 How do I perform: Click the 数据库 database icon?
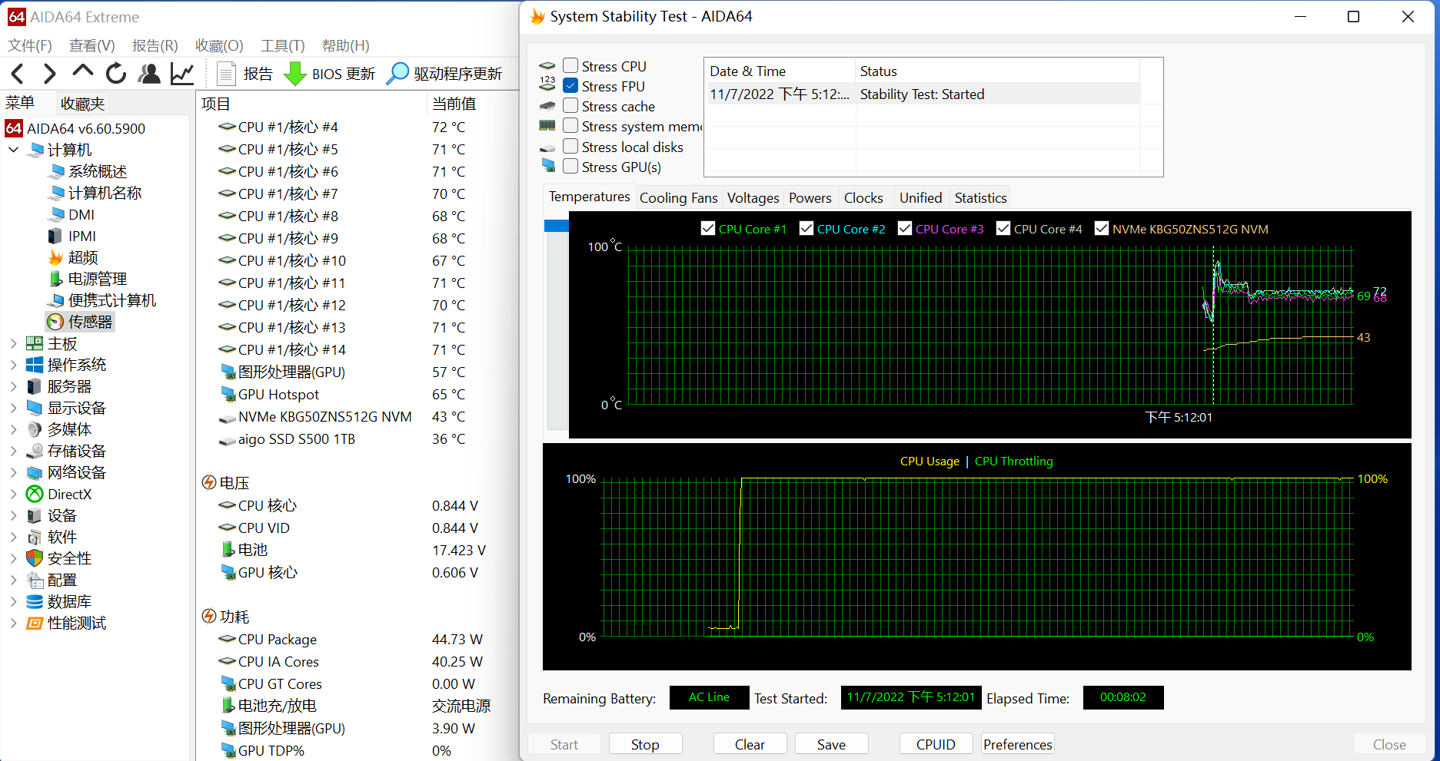point(34,601)
